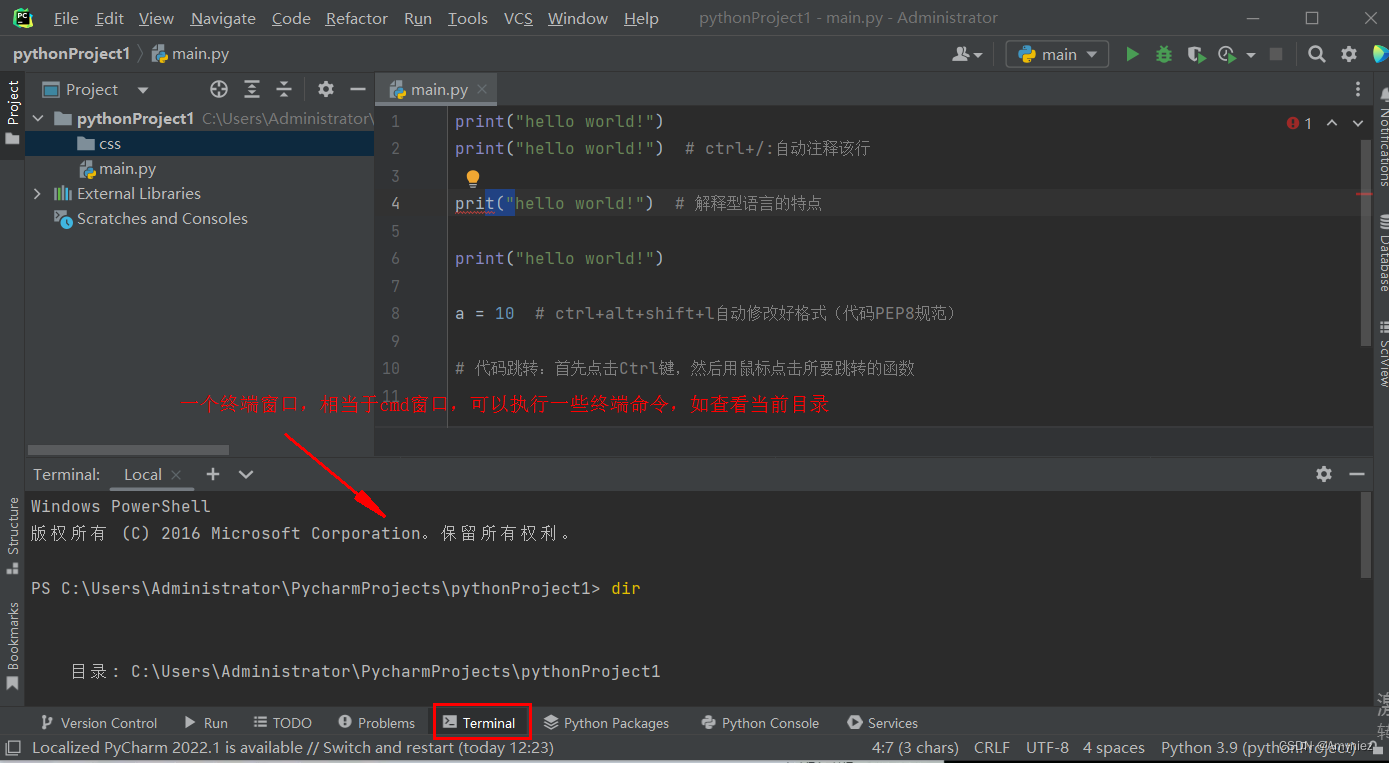Start debugging with the bug icon

pos(1164,54)
